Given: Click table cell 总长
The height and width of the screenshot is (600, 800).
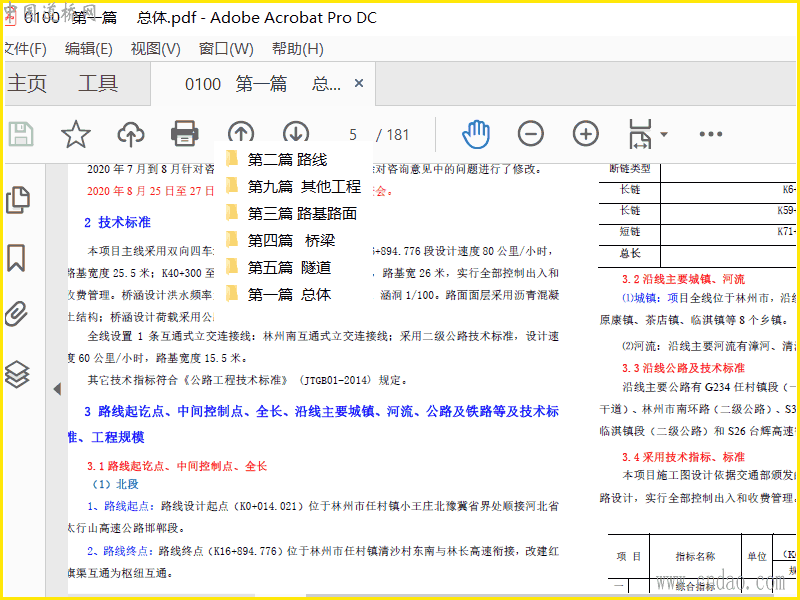Looking at the screenshot, I should (x=630, y=254).
